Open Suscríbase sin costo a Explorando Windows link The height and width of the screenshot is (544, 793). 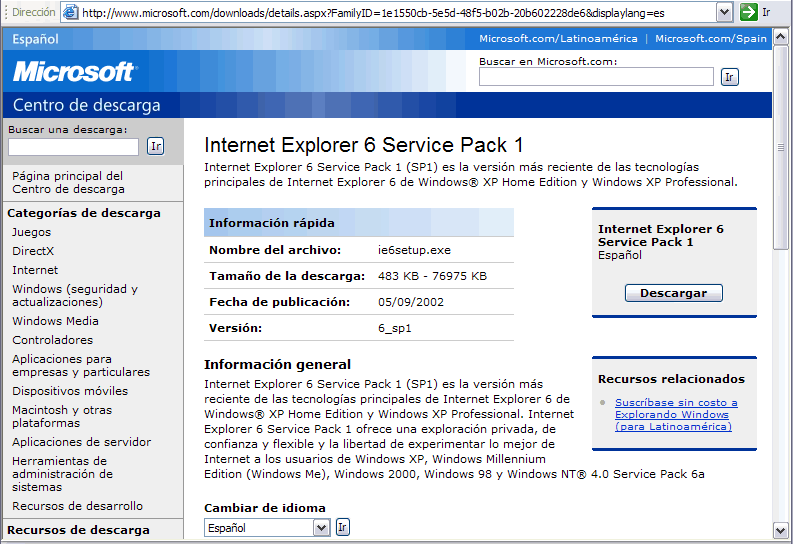[676, 415]
